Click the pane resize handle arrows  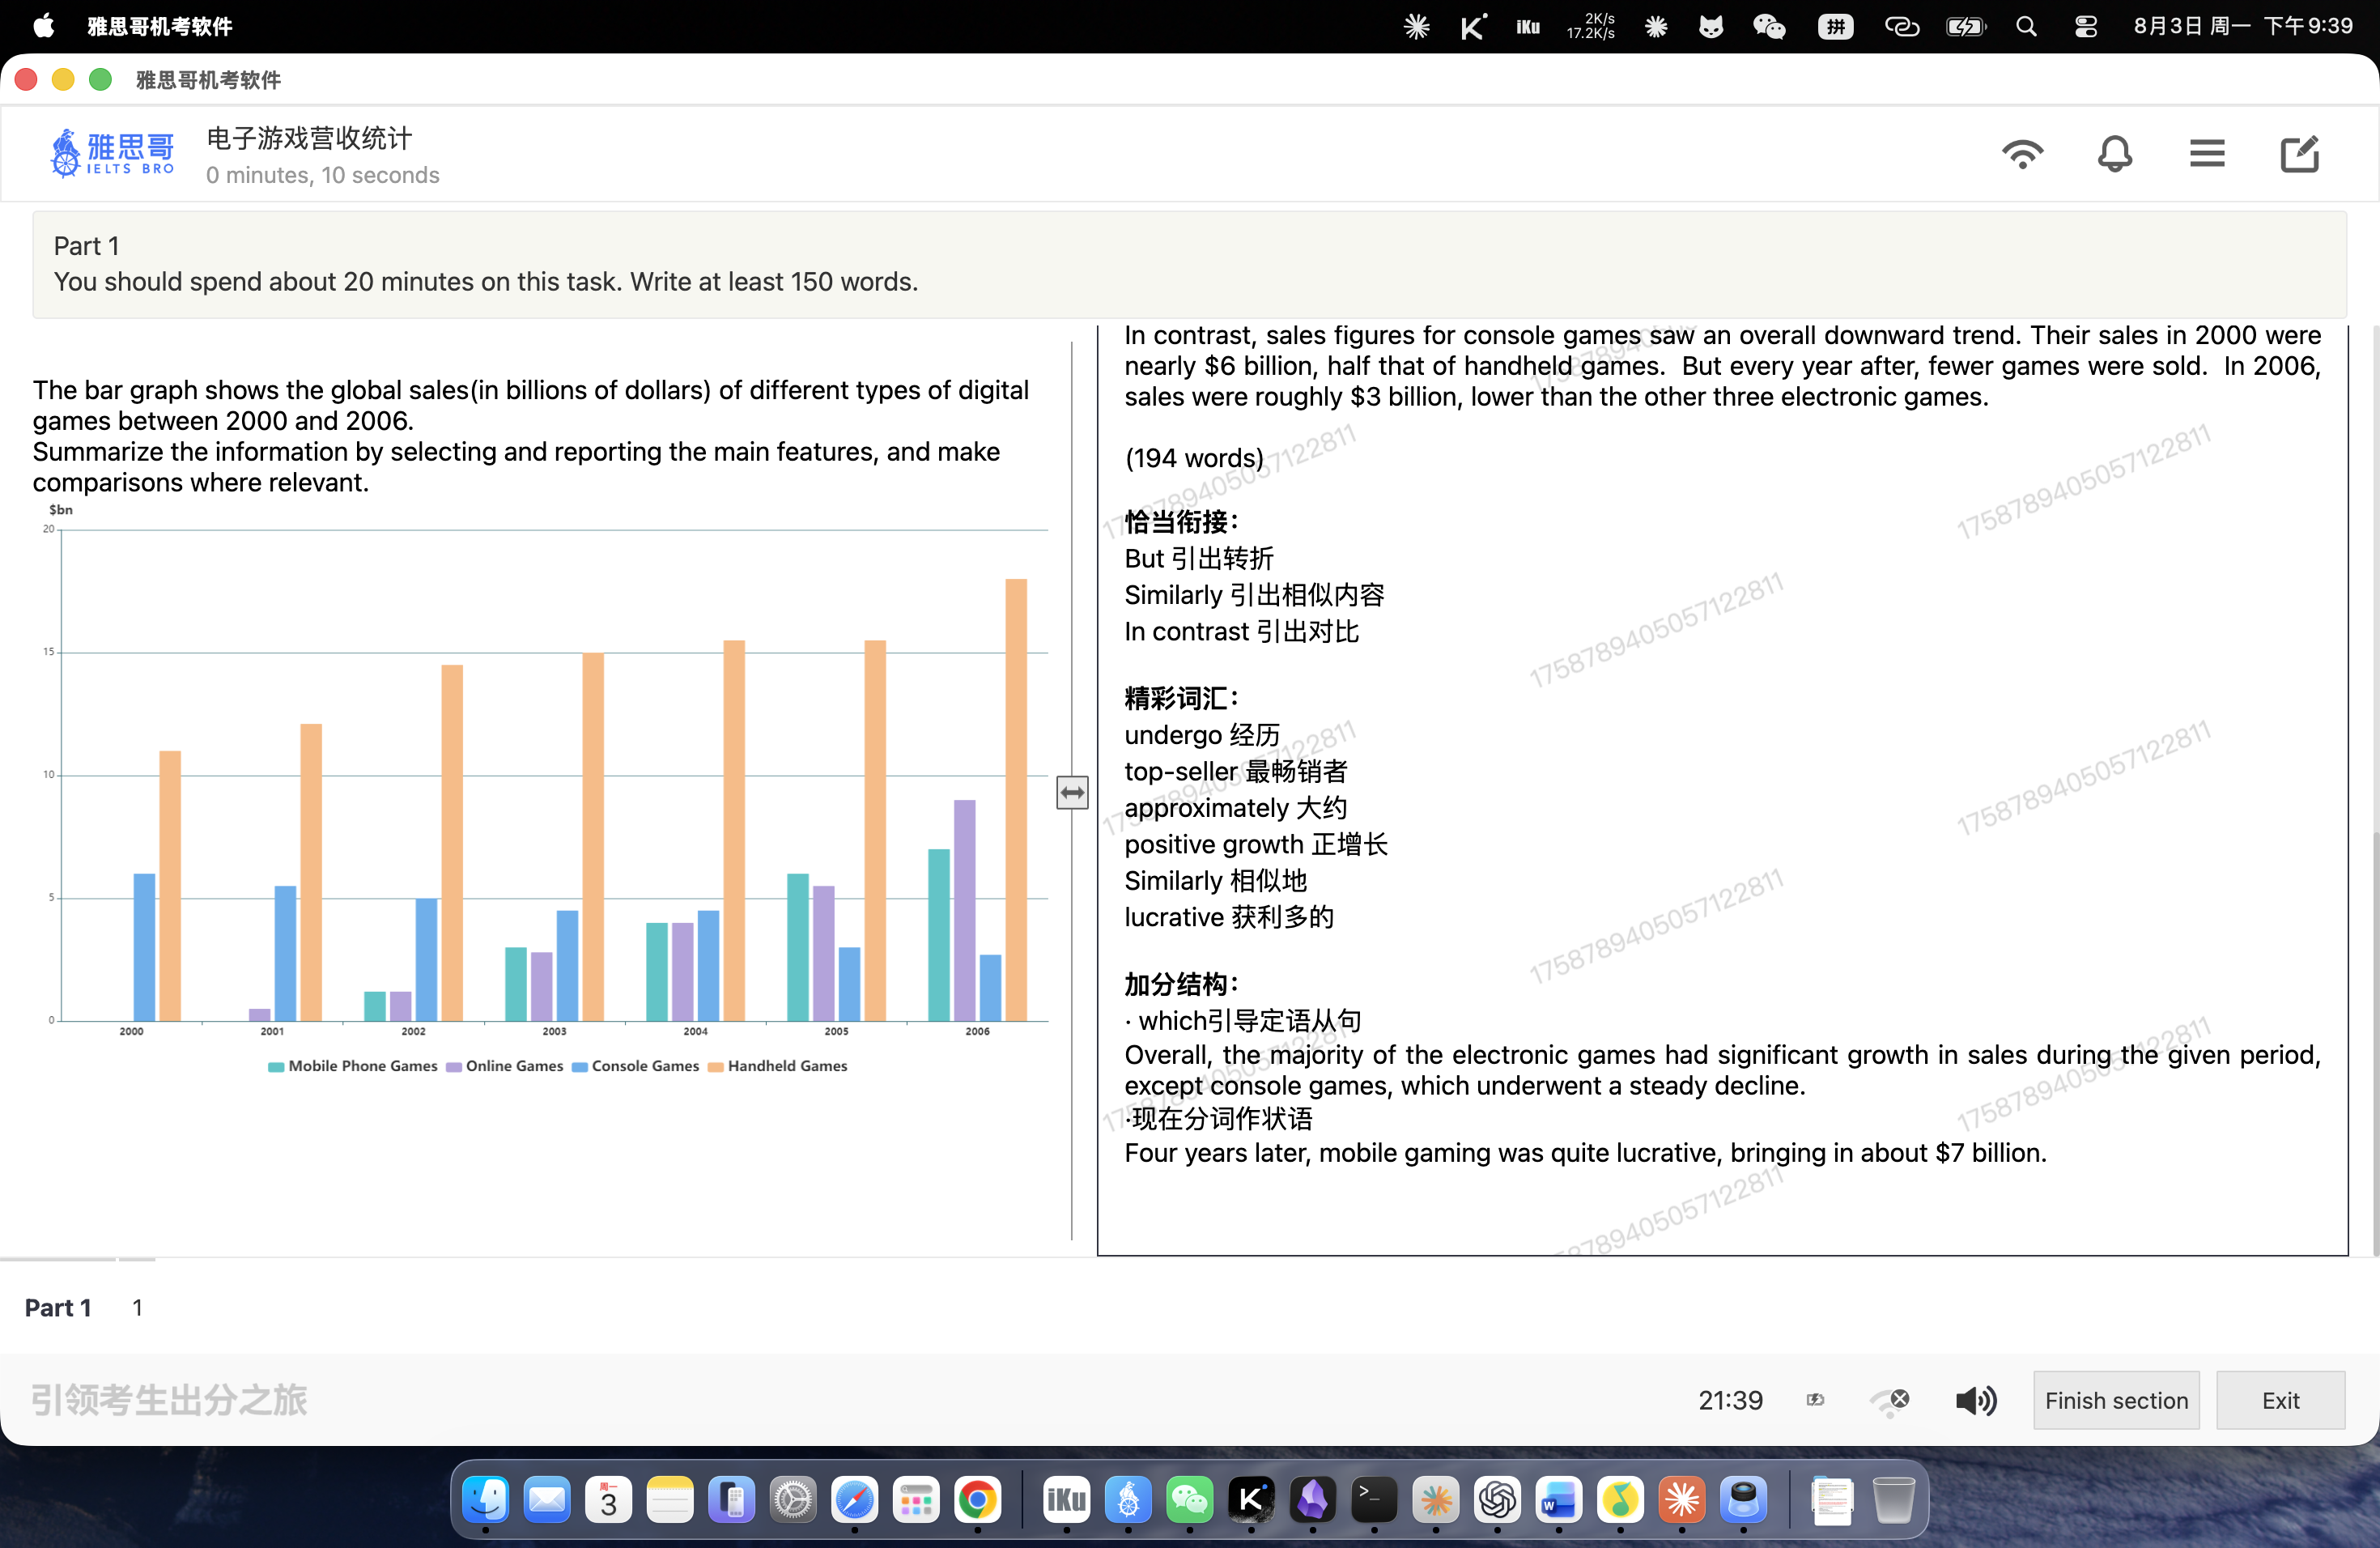(x=1072, y=793)
